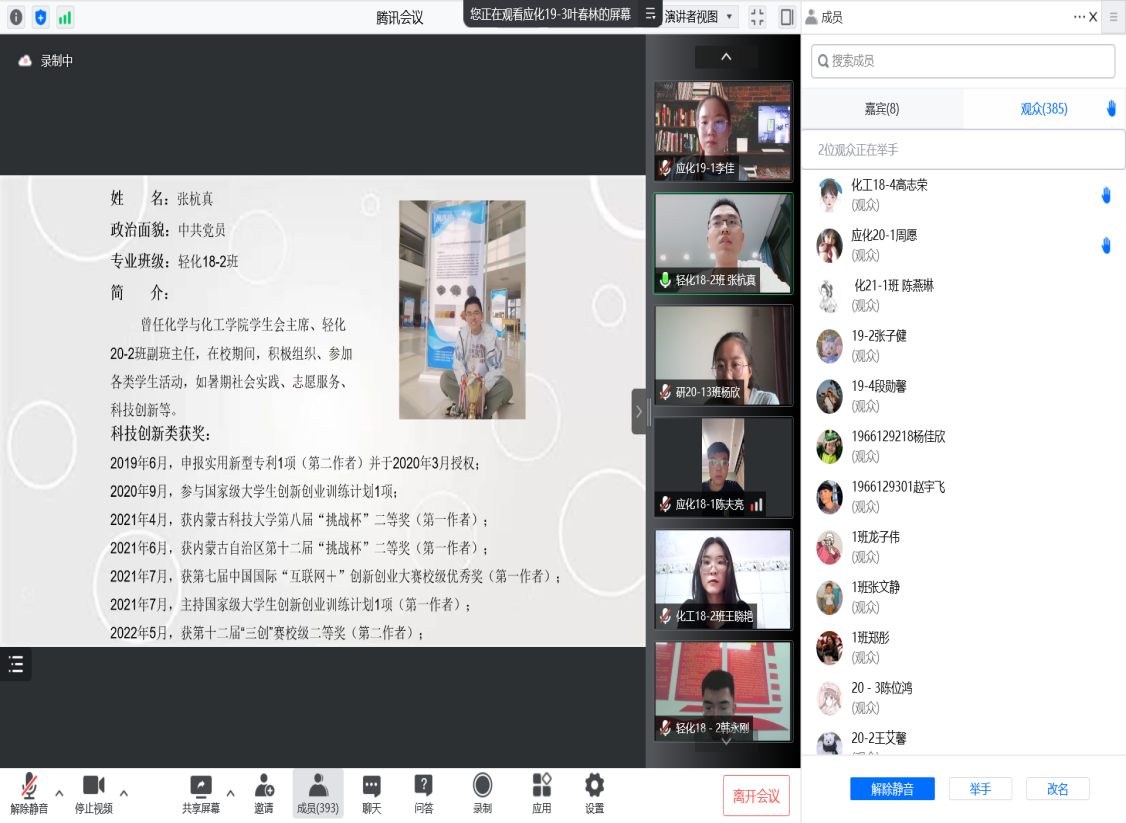1126x823 pixels.
Task: Click the search members input field
Action: pos(963,61)
